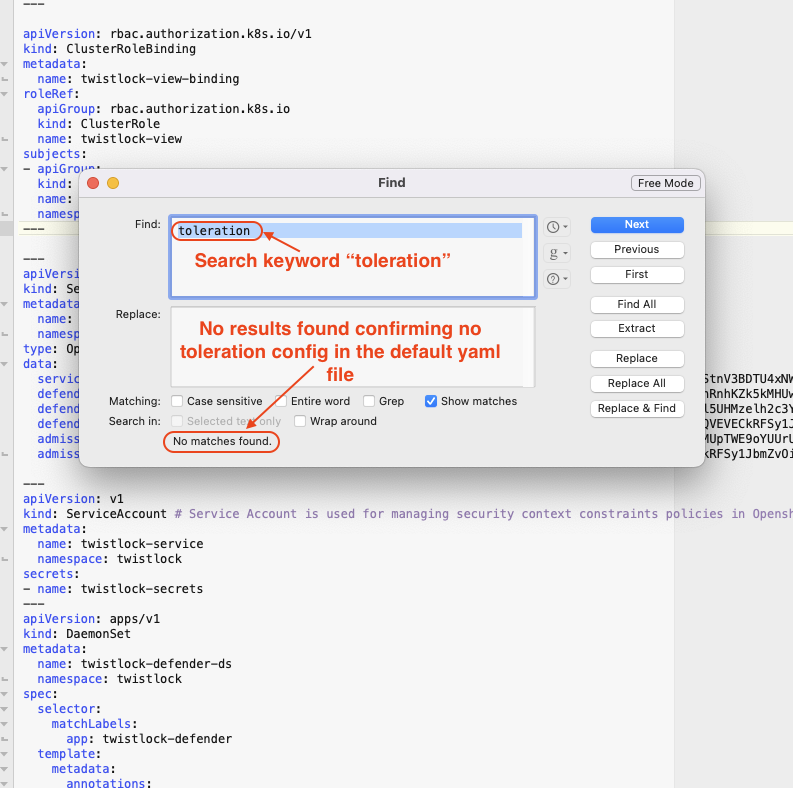The image size is (793, 788).
Task: Toggle the Entire word checkbox
Action: (x=281, y=401)
